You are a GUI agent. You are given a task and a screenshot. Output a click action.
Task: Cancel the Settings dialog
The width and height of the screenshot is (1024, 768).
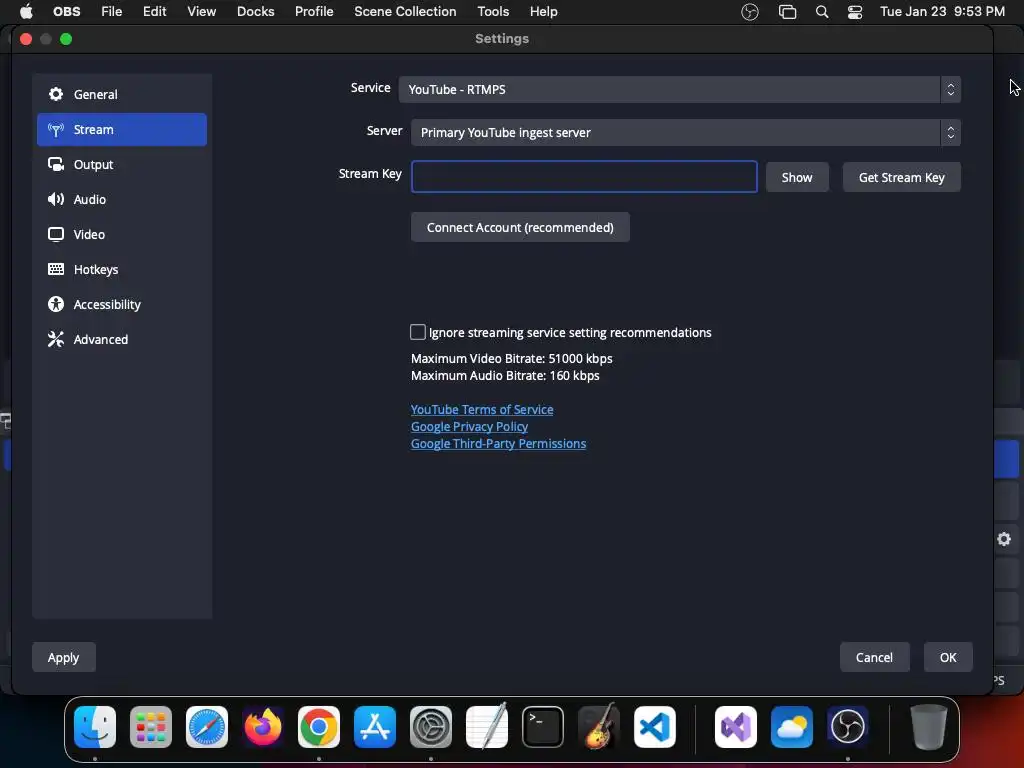874,658
